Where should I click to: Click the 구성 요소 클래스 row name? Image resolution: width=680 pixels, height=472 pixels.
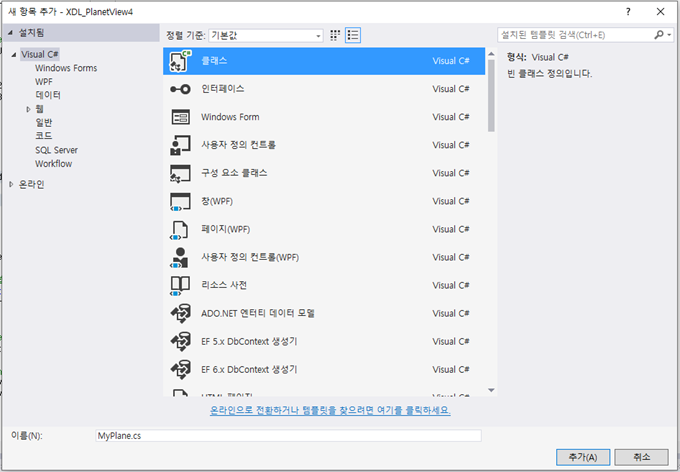click(234, 173)
